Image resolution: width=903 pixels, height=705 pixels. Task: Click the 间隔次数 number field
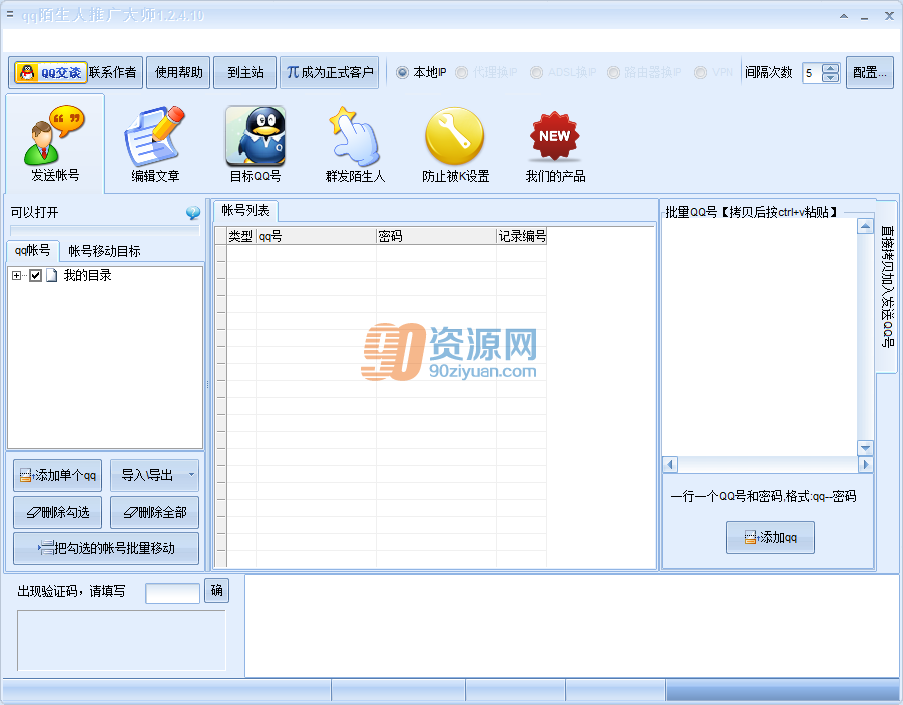(813, 73)
